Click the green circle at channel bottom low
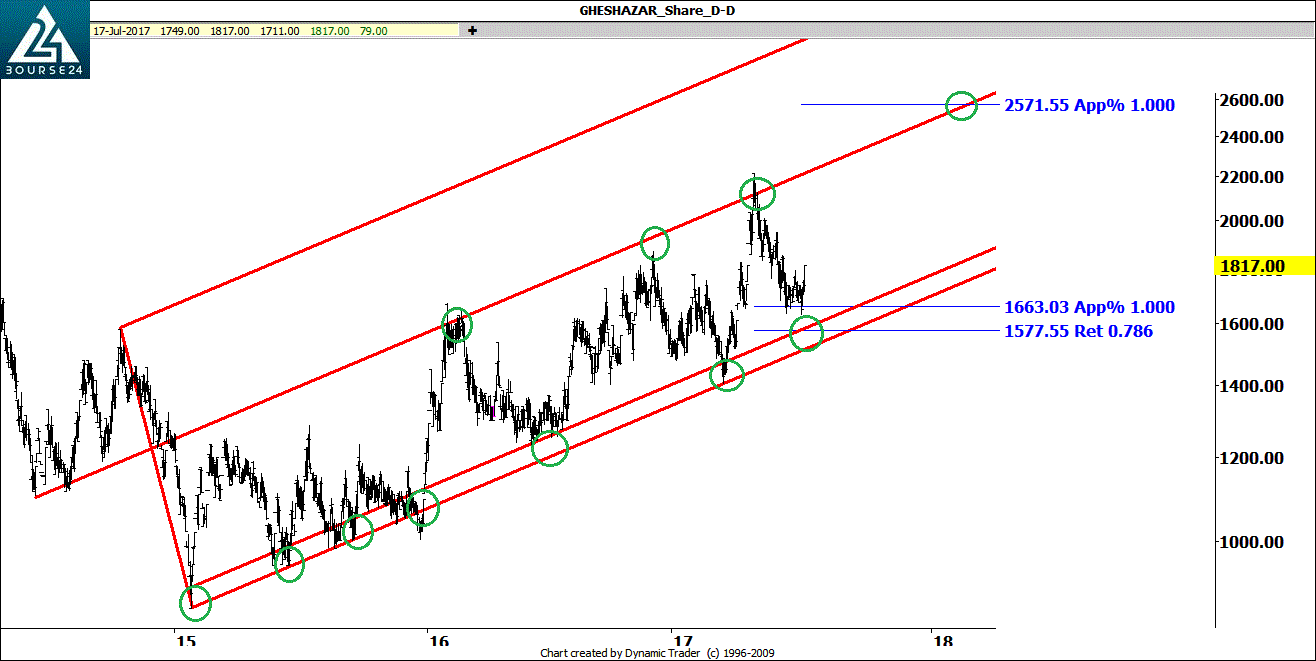Viewport: 1316px width, 661px height. [195, 603]
